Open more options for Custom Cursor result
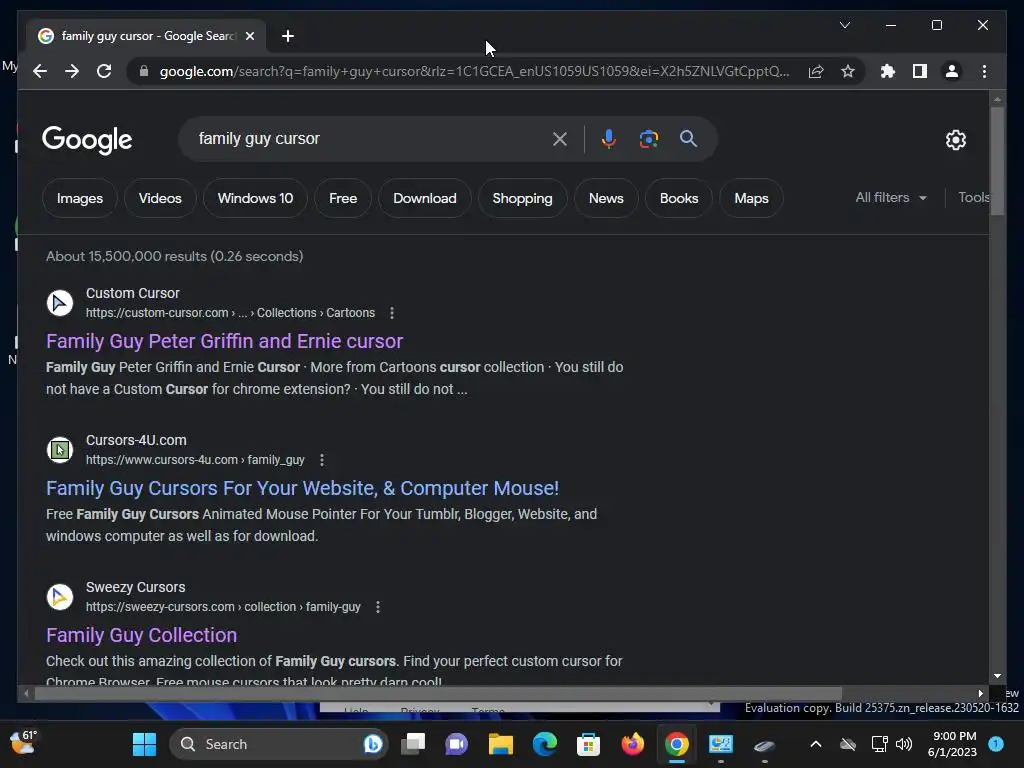Image resolution: width=1024 pixels, height=768 pixels. pos(392,313)
